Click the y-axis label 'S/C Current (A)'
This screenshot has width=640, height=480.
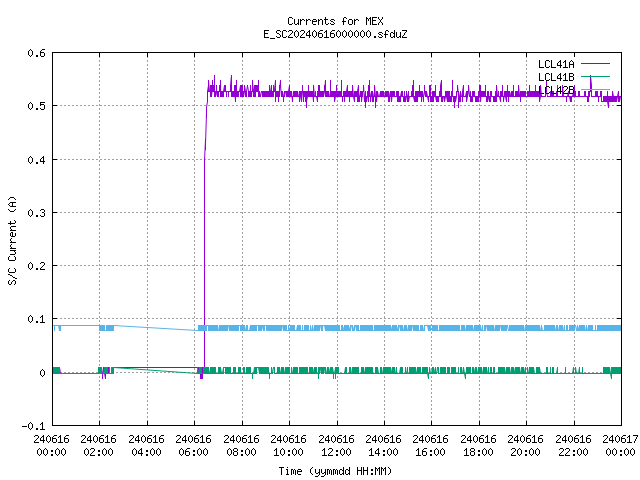pyautogui.click(x=12, y=240)
